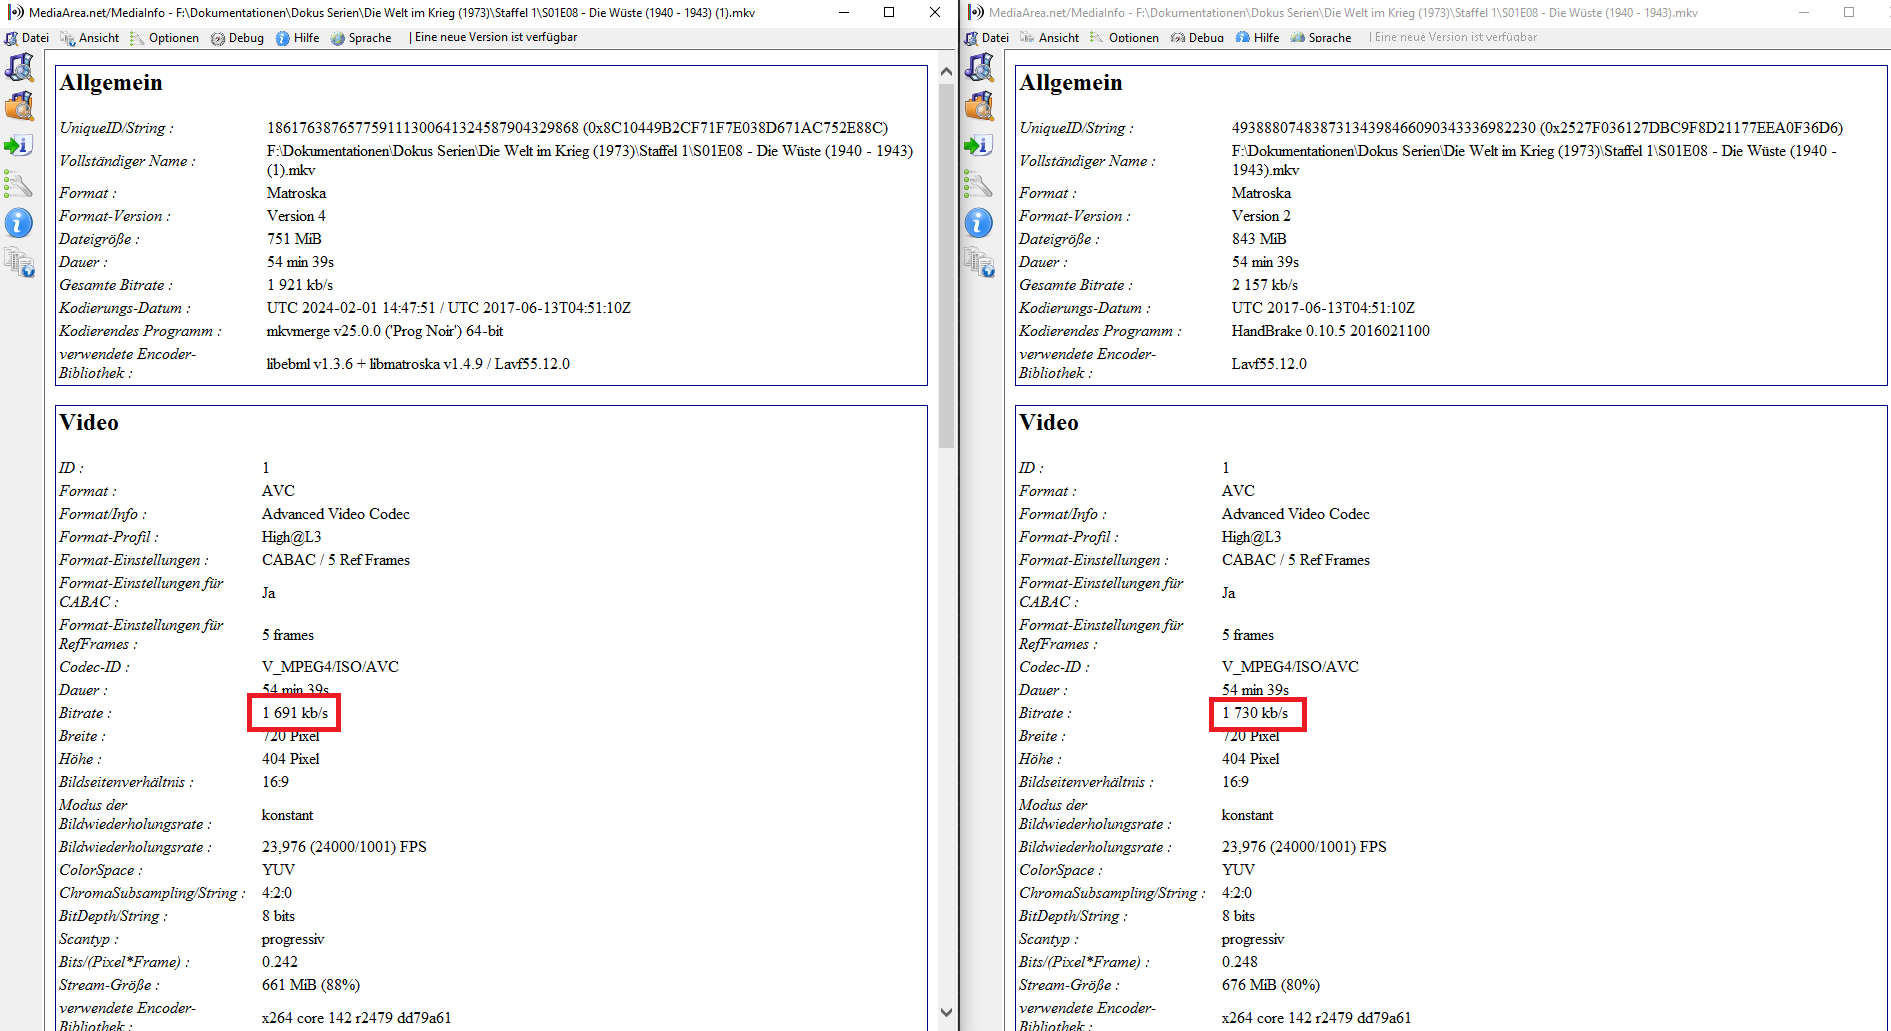This screenshot has width=1891, height=1031.
Task: Click the 'Bitrate' label in left window Video section
Action: tap(85, 713)
